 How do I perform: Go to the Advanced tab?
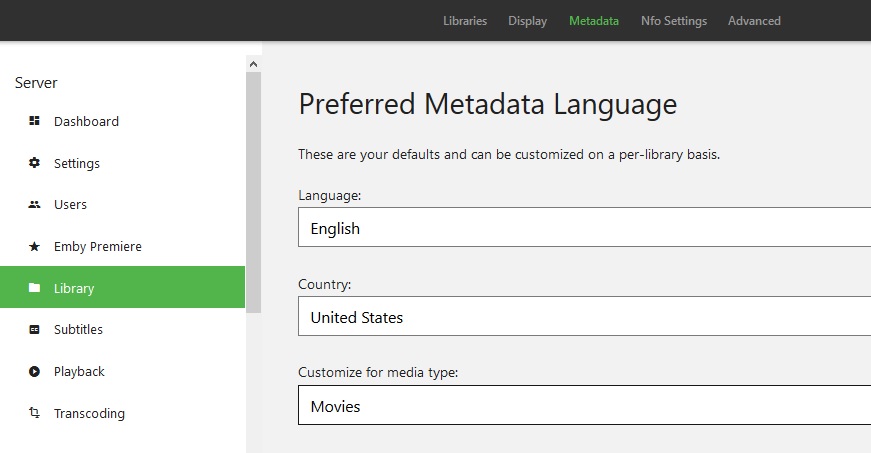(x=754, y=21)
